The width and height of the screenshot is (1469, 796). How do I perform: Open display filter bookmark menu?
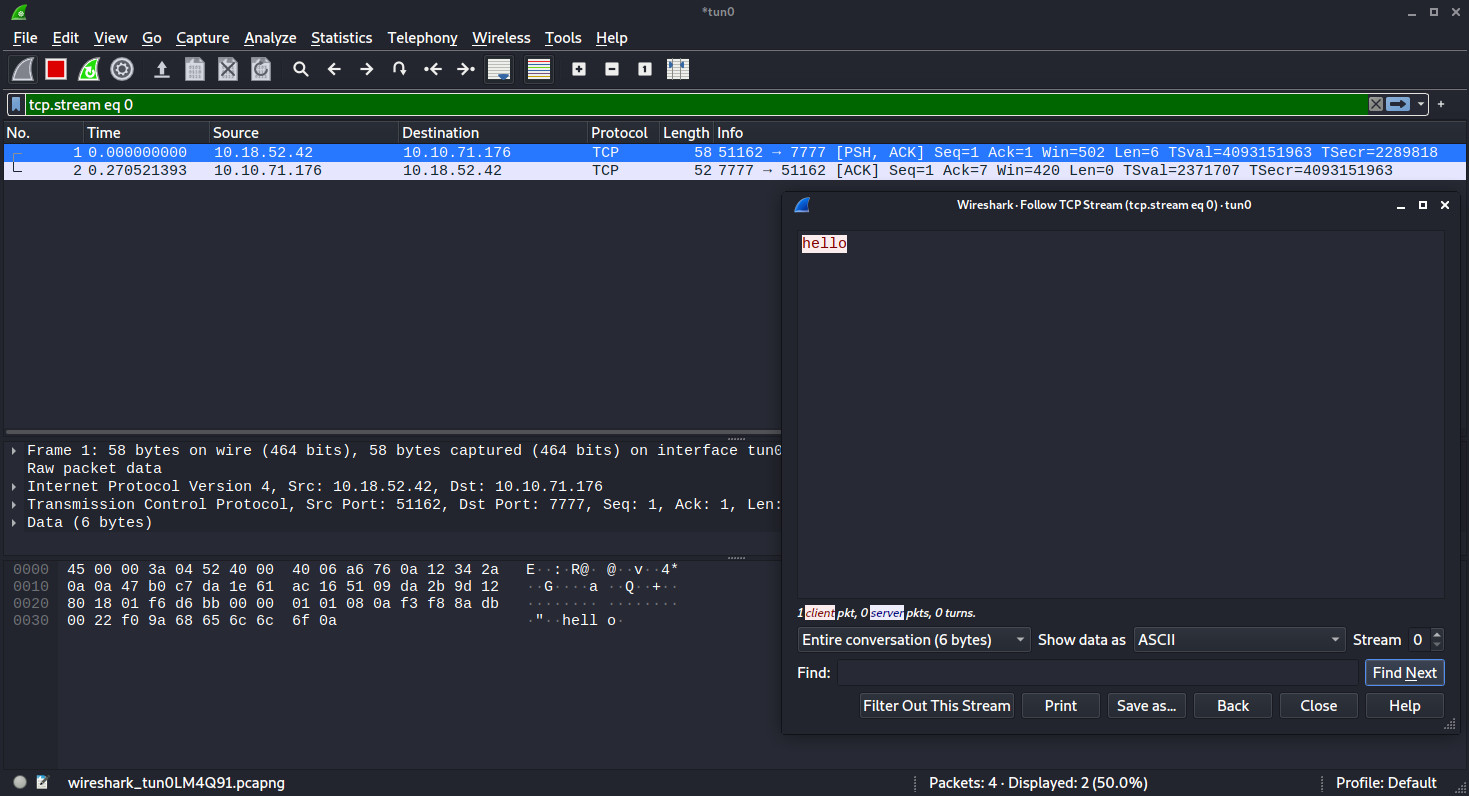coord(16,104)
